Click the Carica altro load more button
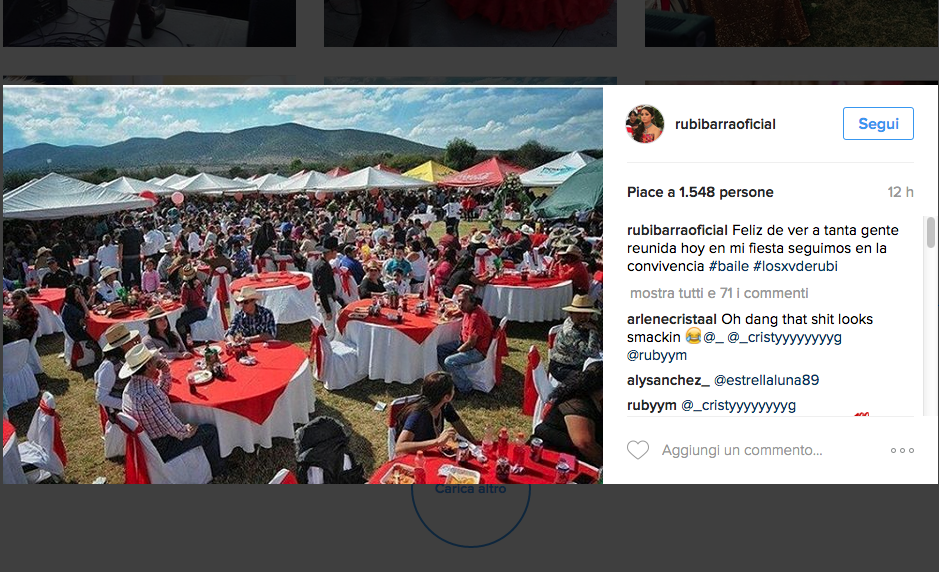939x572 pixels. [471, 489]
